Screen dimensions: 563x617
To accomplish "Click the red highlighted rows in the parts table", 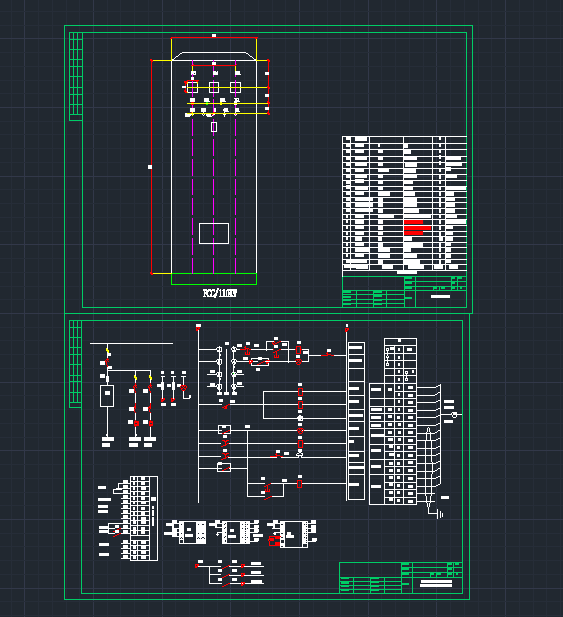I will click(x=417, y=228).
